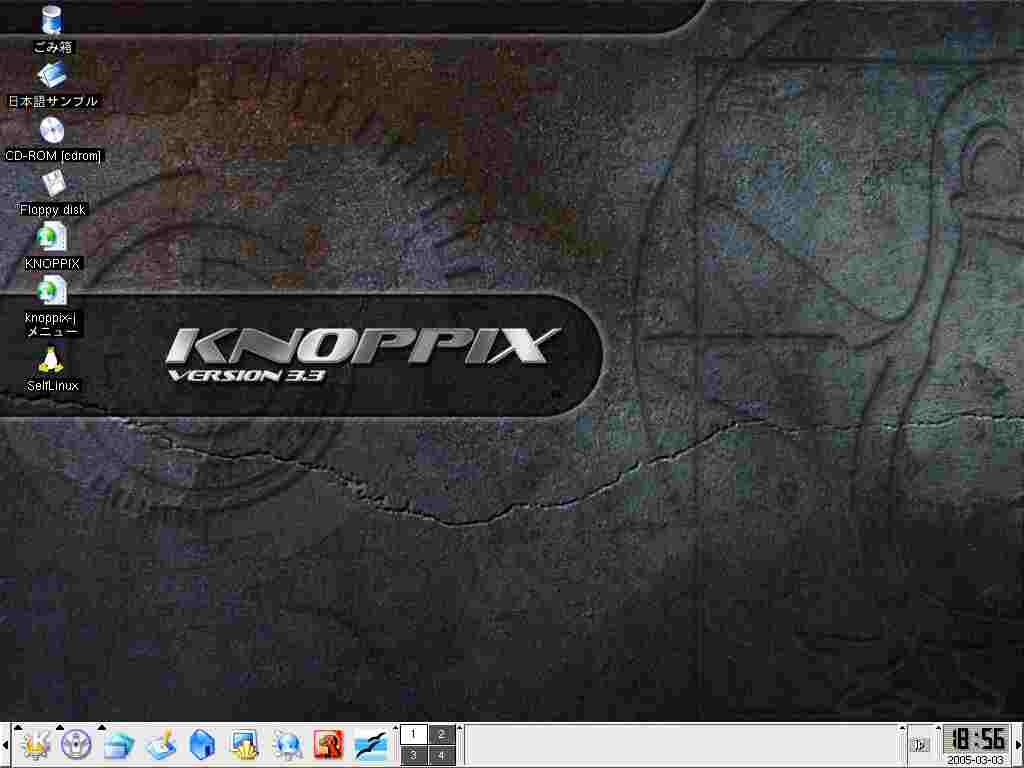Image resolution: width=1024 pixels, height=768 pixels.
Task: Open the CD-ROM [cdrom] desktop icon
Action: click(52, 130)
